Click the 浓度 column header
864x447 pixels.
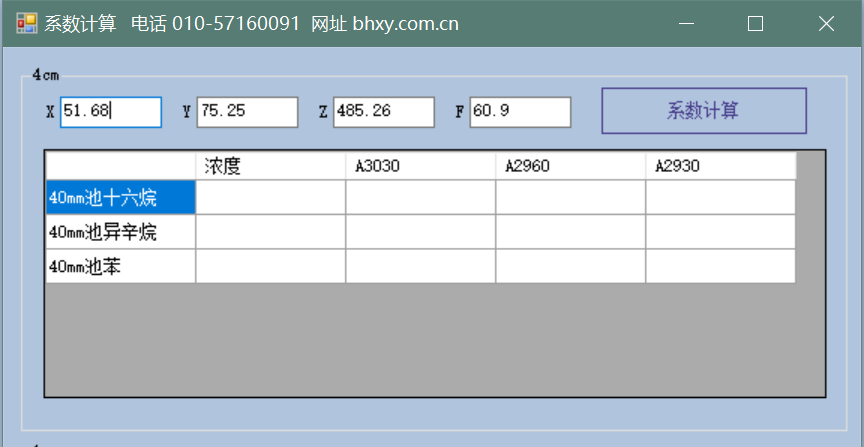click(x=270, y=166)
